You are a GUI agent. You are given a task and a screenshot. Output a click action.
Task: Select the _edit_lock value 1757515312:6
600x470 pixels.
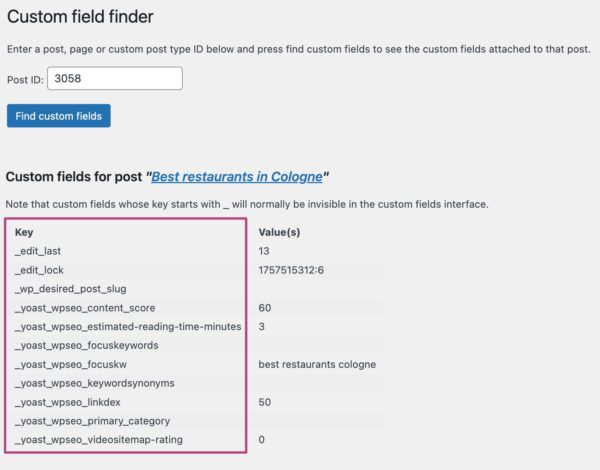(297, 270)
